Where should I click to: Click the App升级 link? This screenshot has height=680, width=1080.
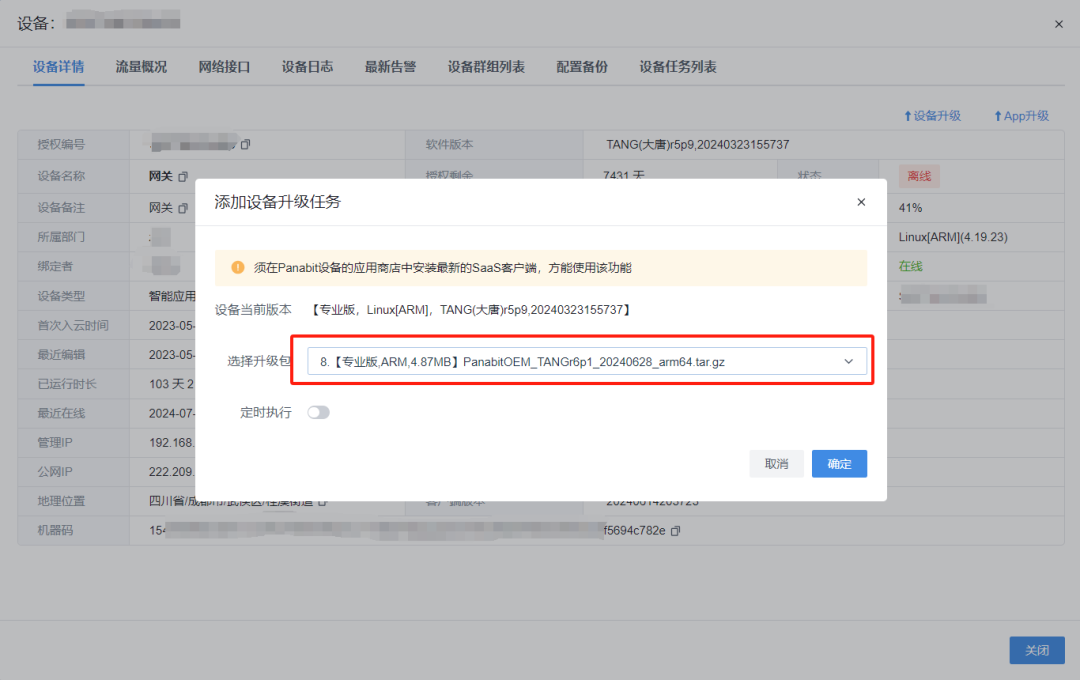click(x=1021, y=115)
